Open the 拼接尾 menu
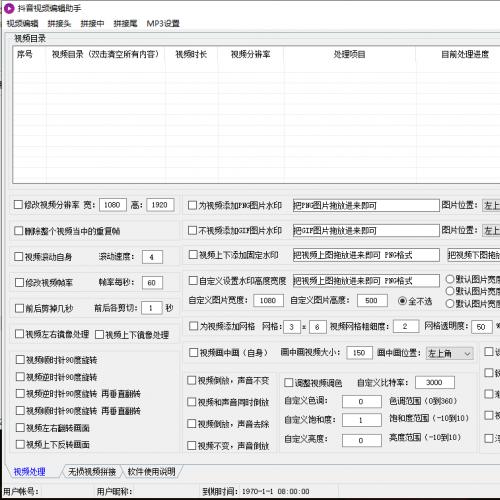This screenshot has height=500, width=500. click(125, 23)
